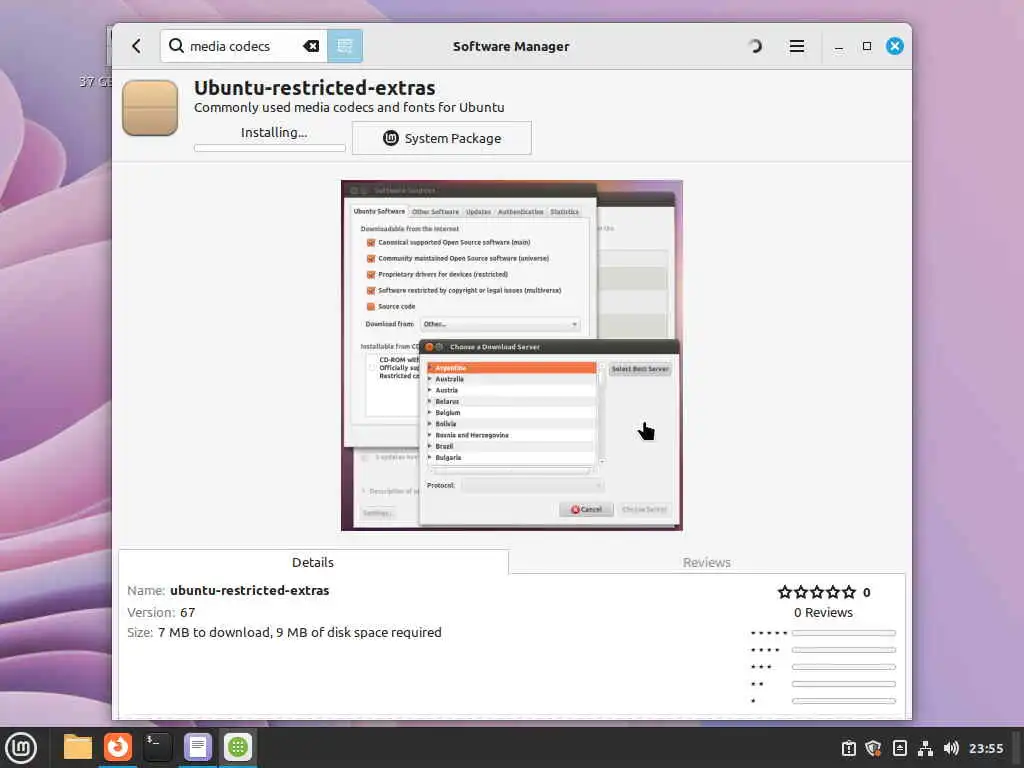The image size is (1024, 768).
Task: Open the Terminal from the taskbar
Action: click(157, 747)
